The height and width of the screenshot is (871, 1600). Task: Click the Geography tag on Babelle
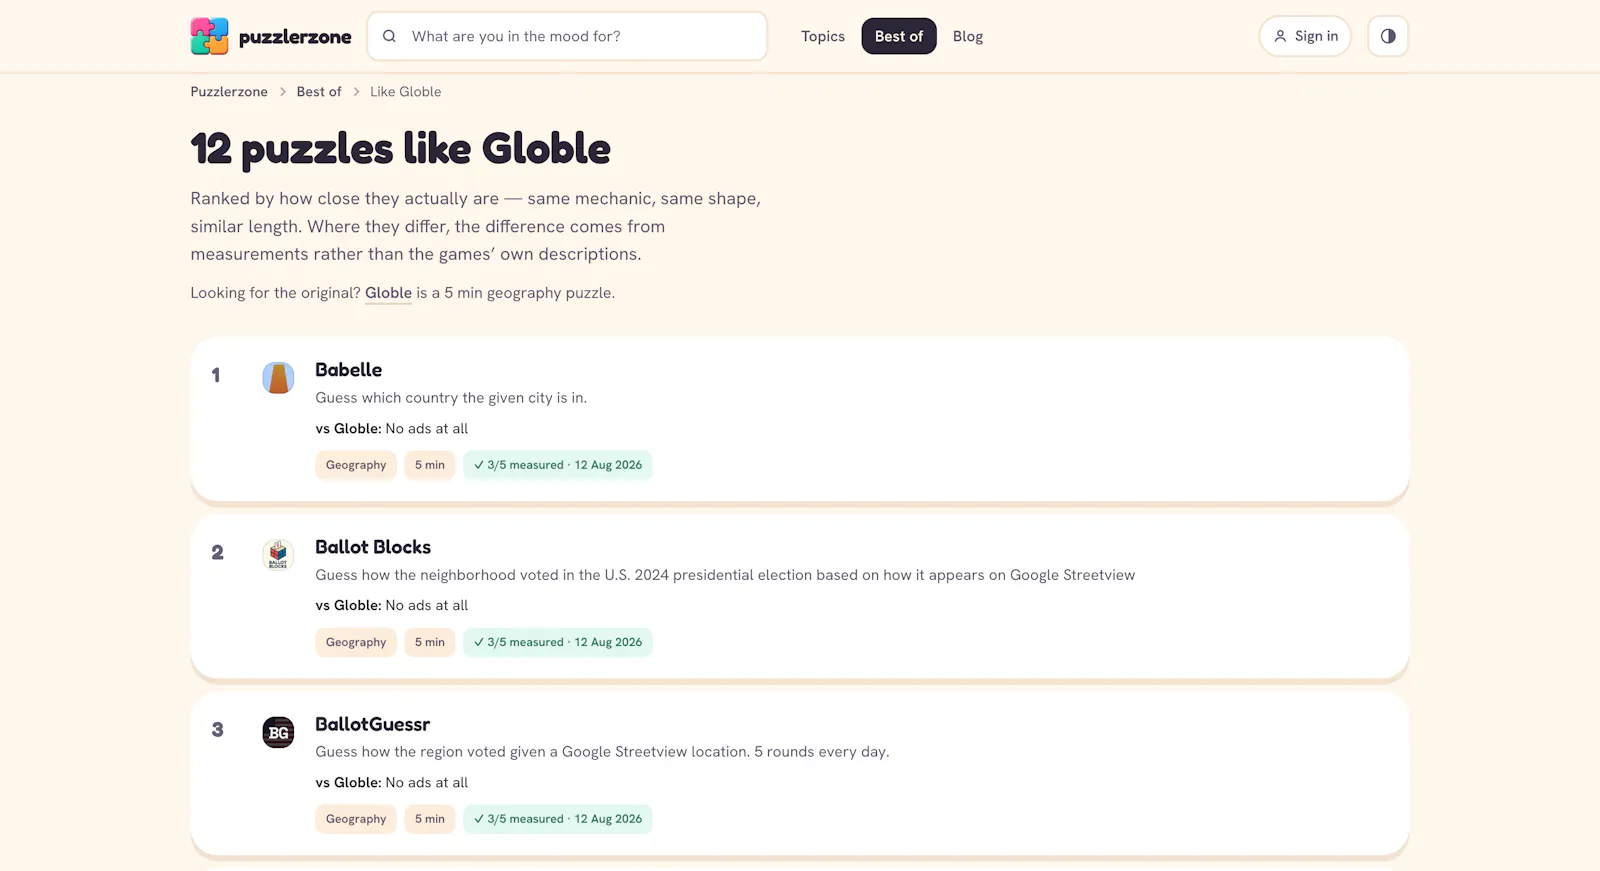pos(356,465)
